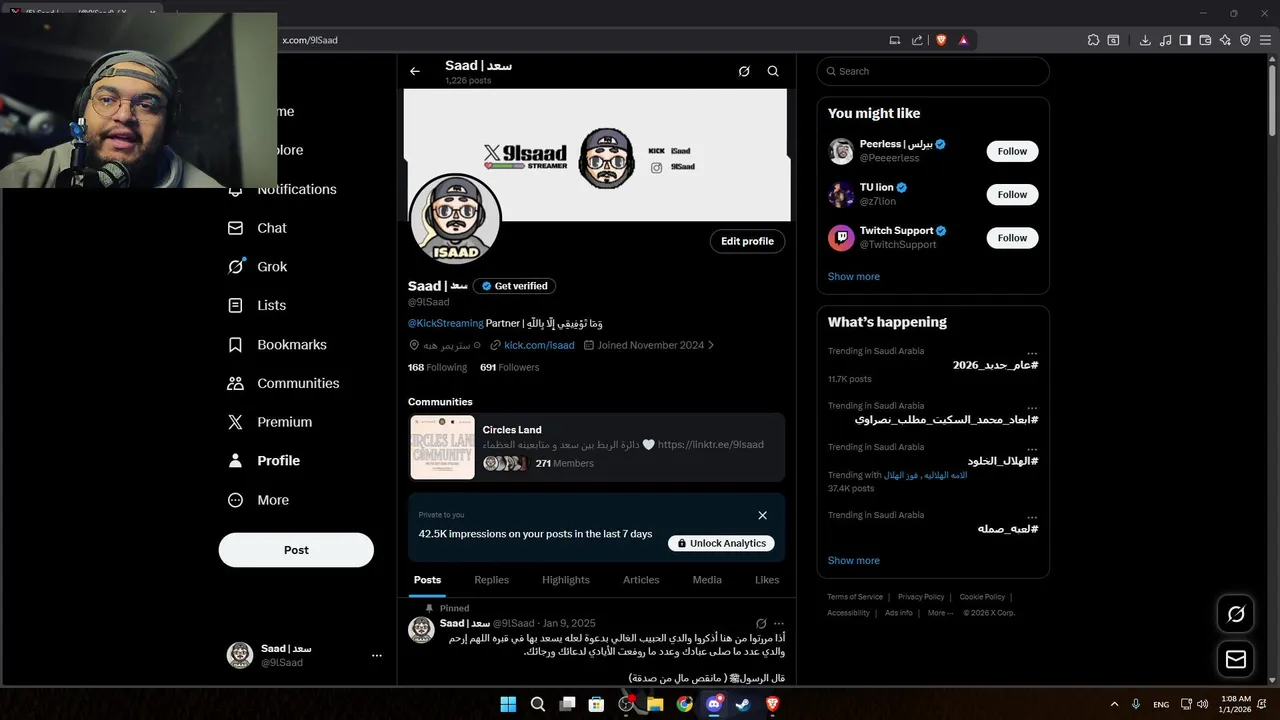Open options for the عام_جديد_2026 trend

pos(1032,352)
